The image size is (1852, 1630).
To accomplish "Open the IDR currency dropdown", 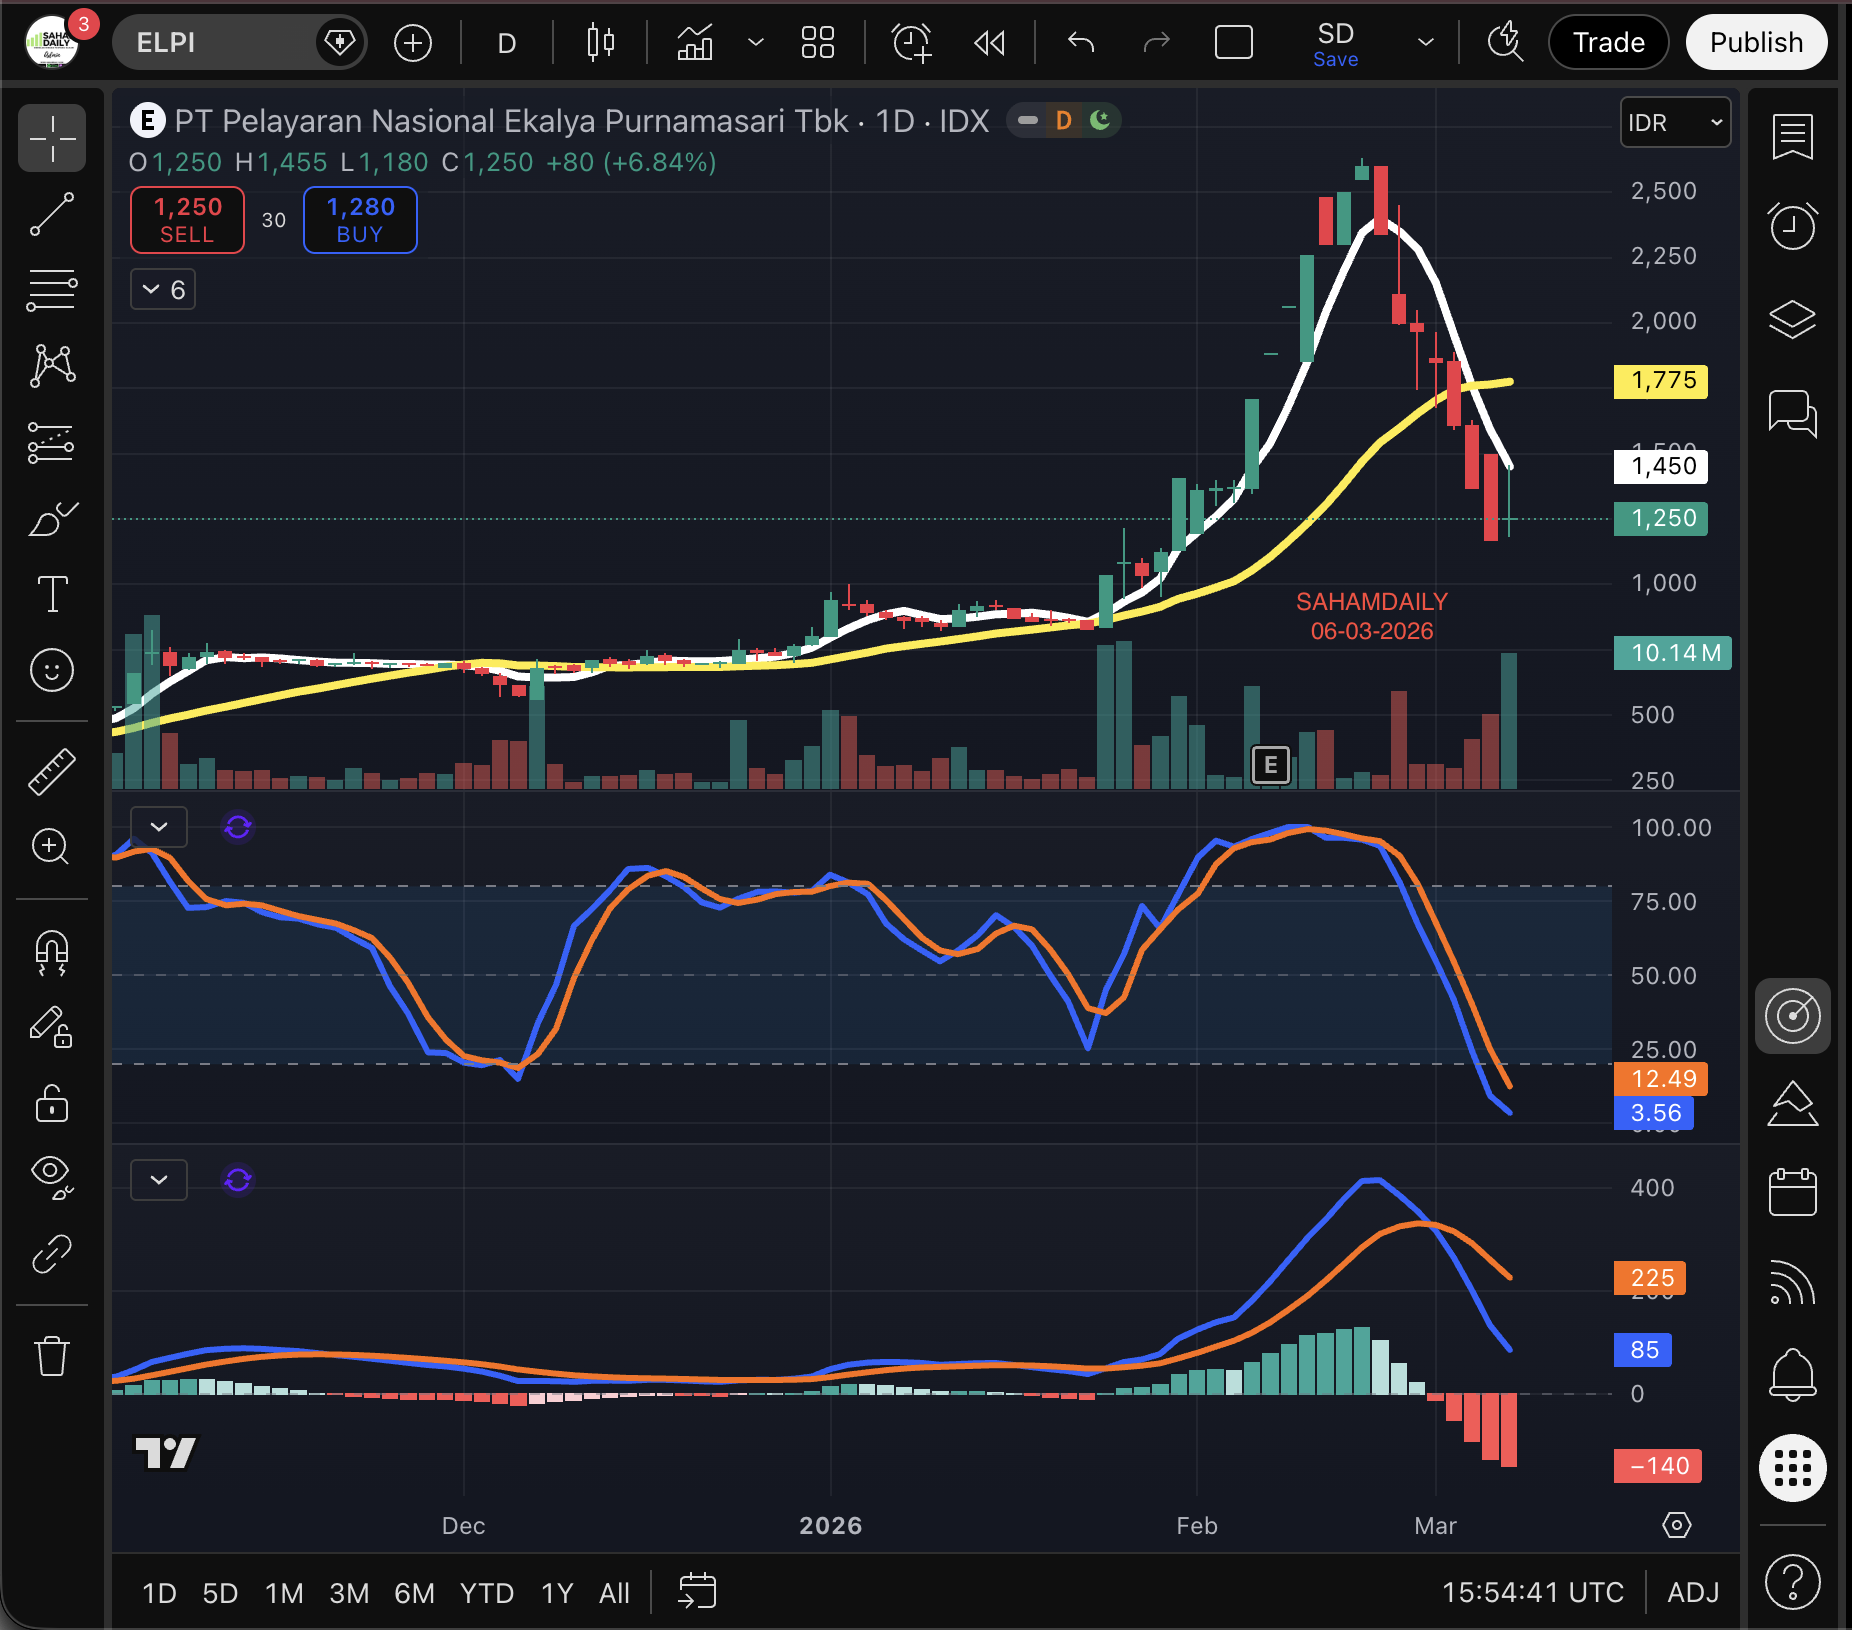I will pos(1675,122).
